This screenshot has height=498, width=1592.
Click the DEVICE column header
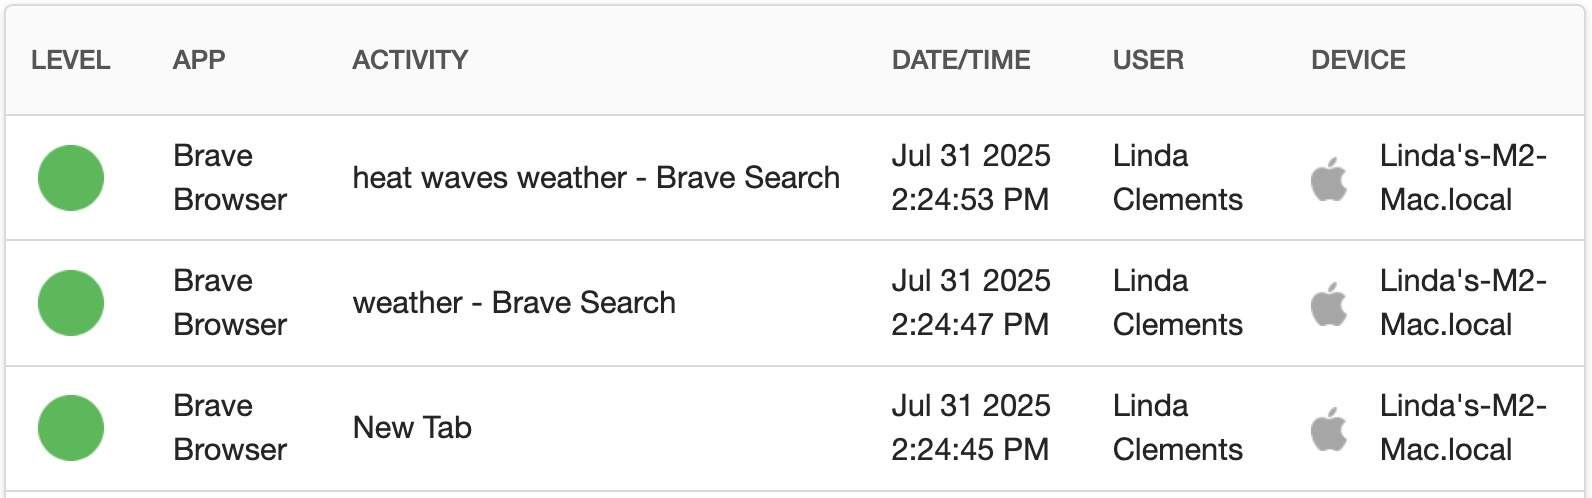click(1358, 60)
